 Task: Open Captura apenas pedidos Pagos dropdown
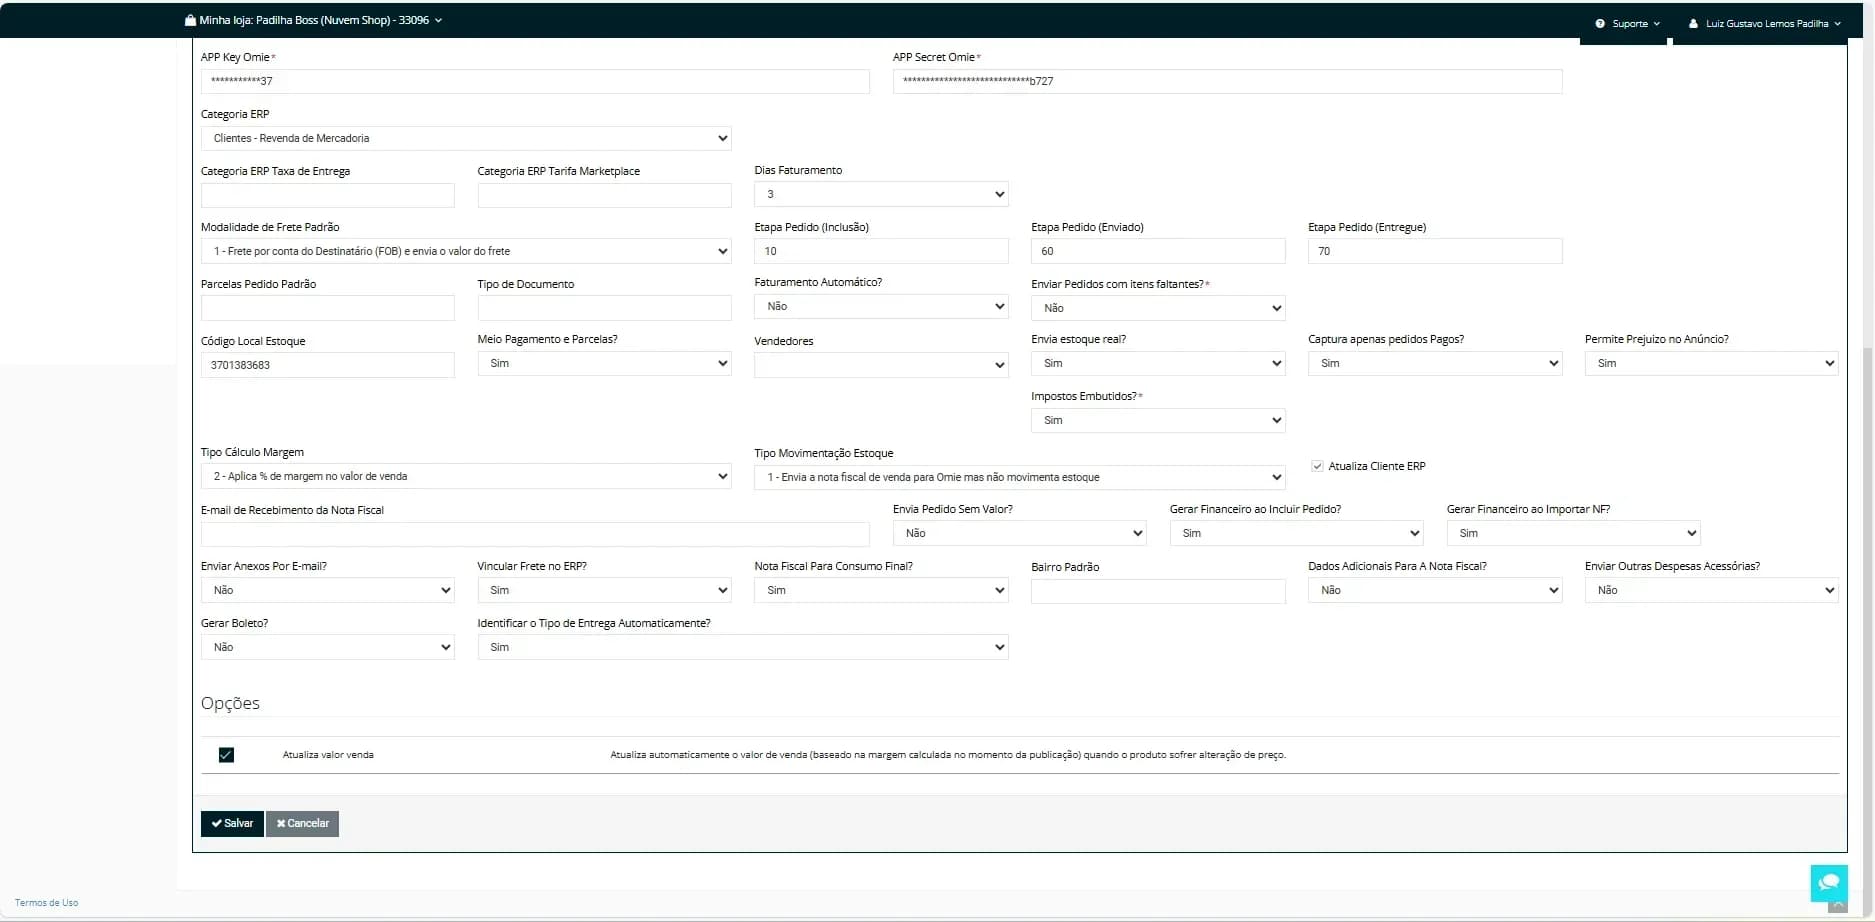coord(1435,363)
